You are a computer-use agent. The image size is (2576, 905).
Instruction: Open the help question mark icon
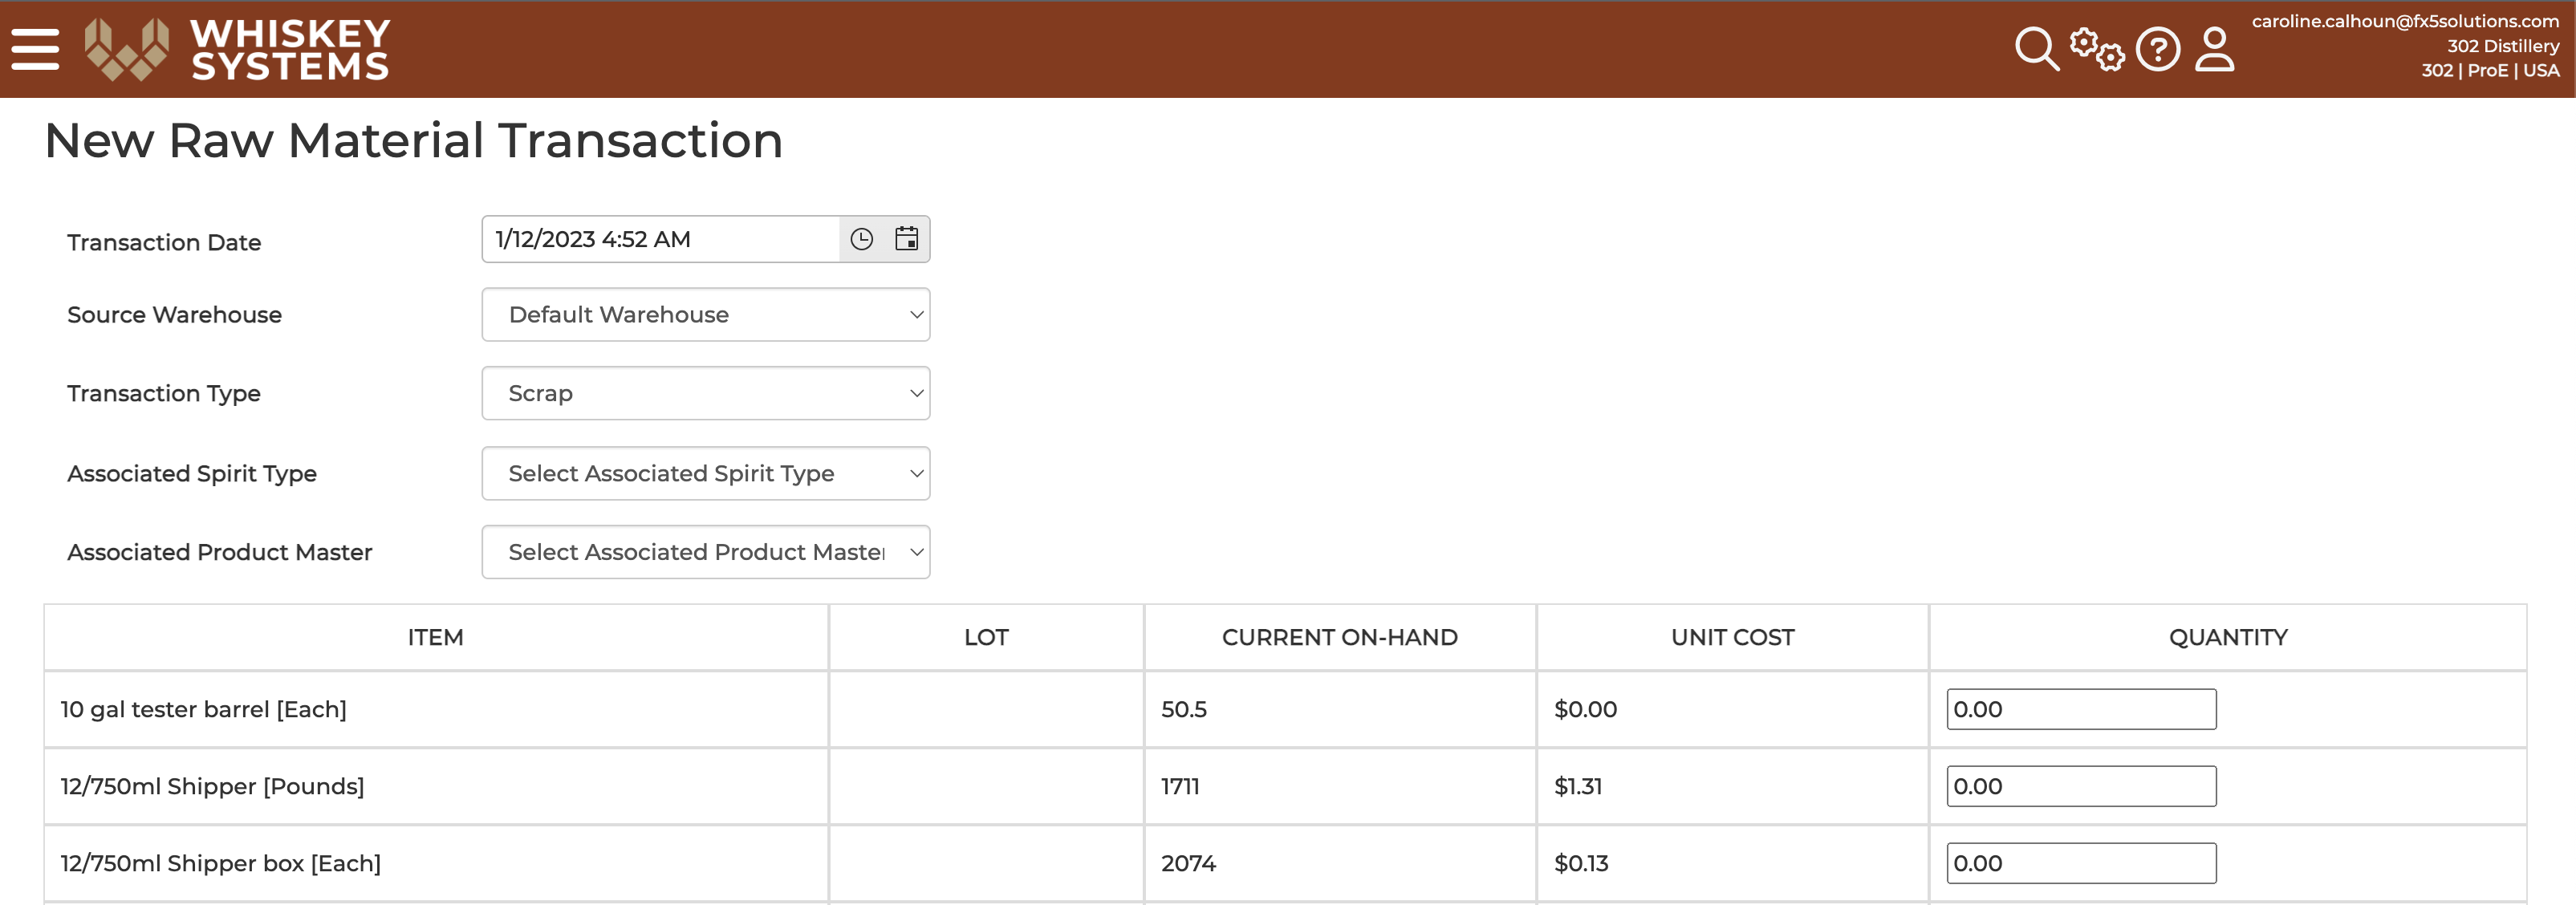point(2158,49)
